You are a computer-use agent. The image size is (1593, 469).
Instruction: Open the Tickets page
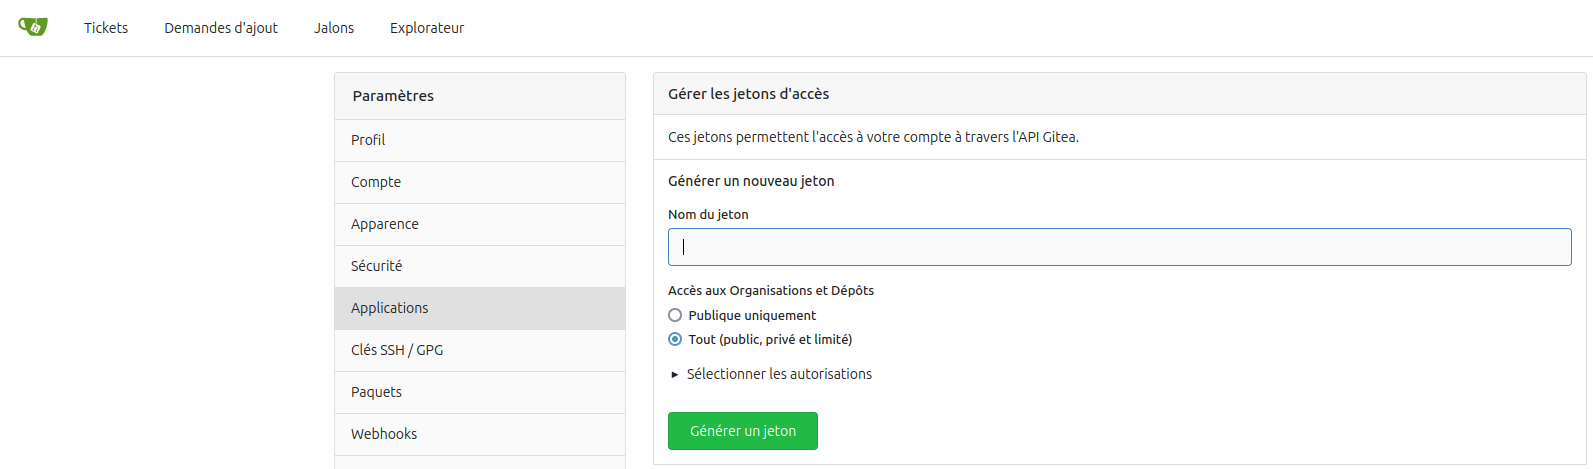106,28
